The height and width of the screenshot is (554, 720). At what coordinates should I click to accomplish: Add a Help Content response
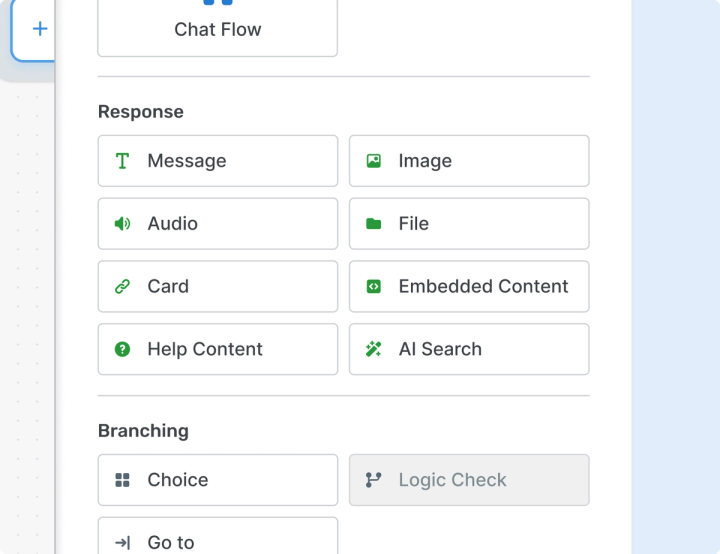217,349
